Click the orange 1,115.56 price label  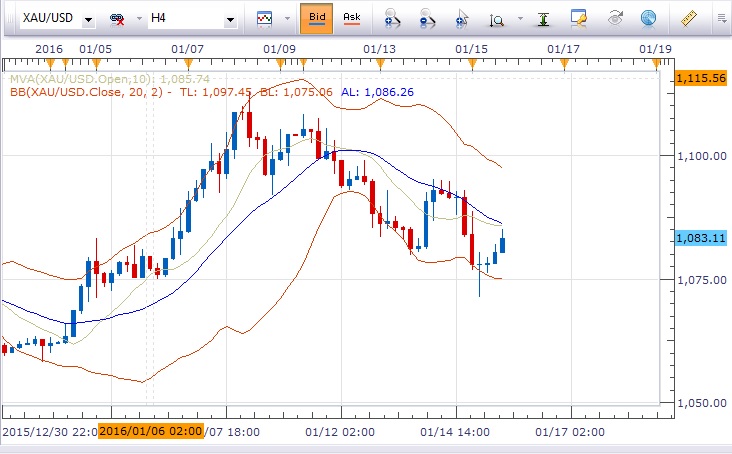[701, 78]
